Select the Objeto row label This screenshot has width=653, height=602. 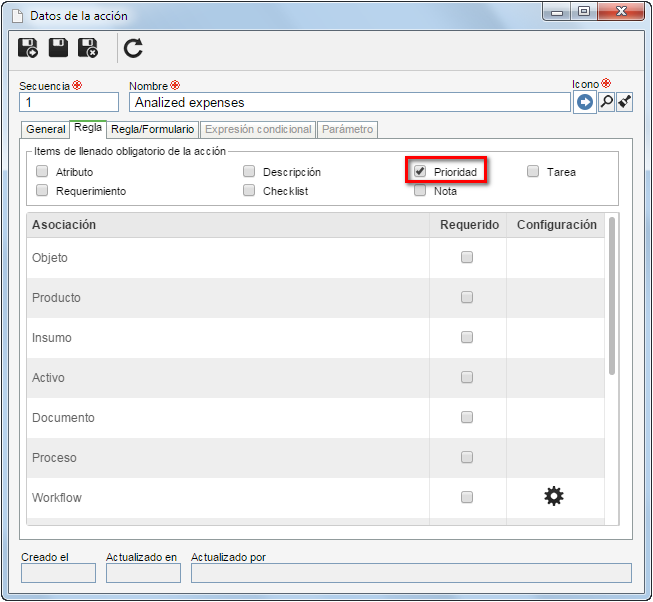[50, 258]
